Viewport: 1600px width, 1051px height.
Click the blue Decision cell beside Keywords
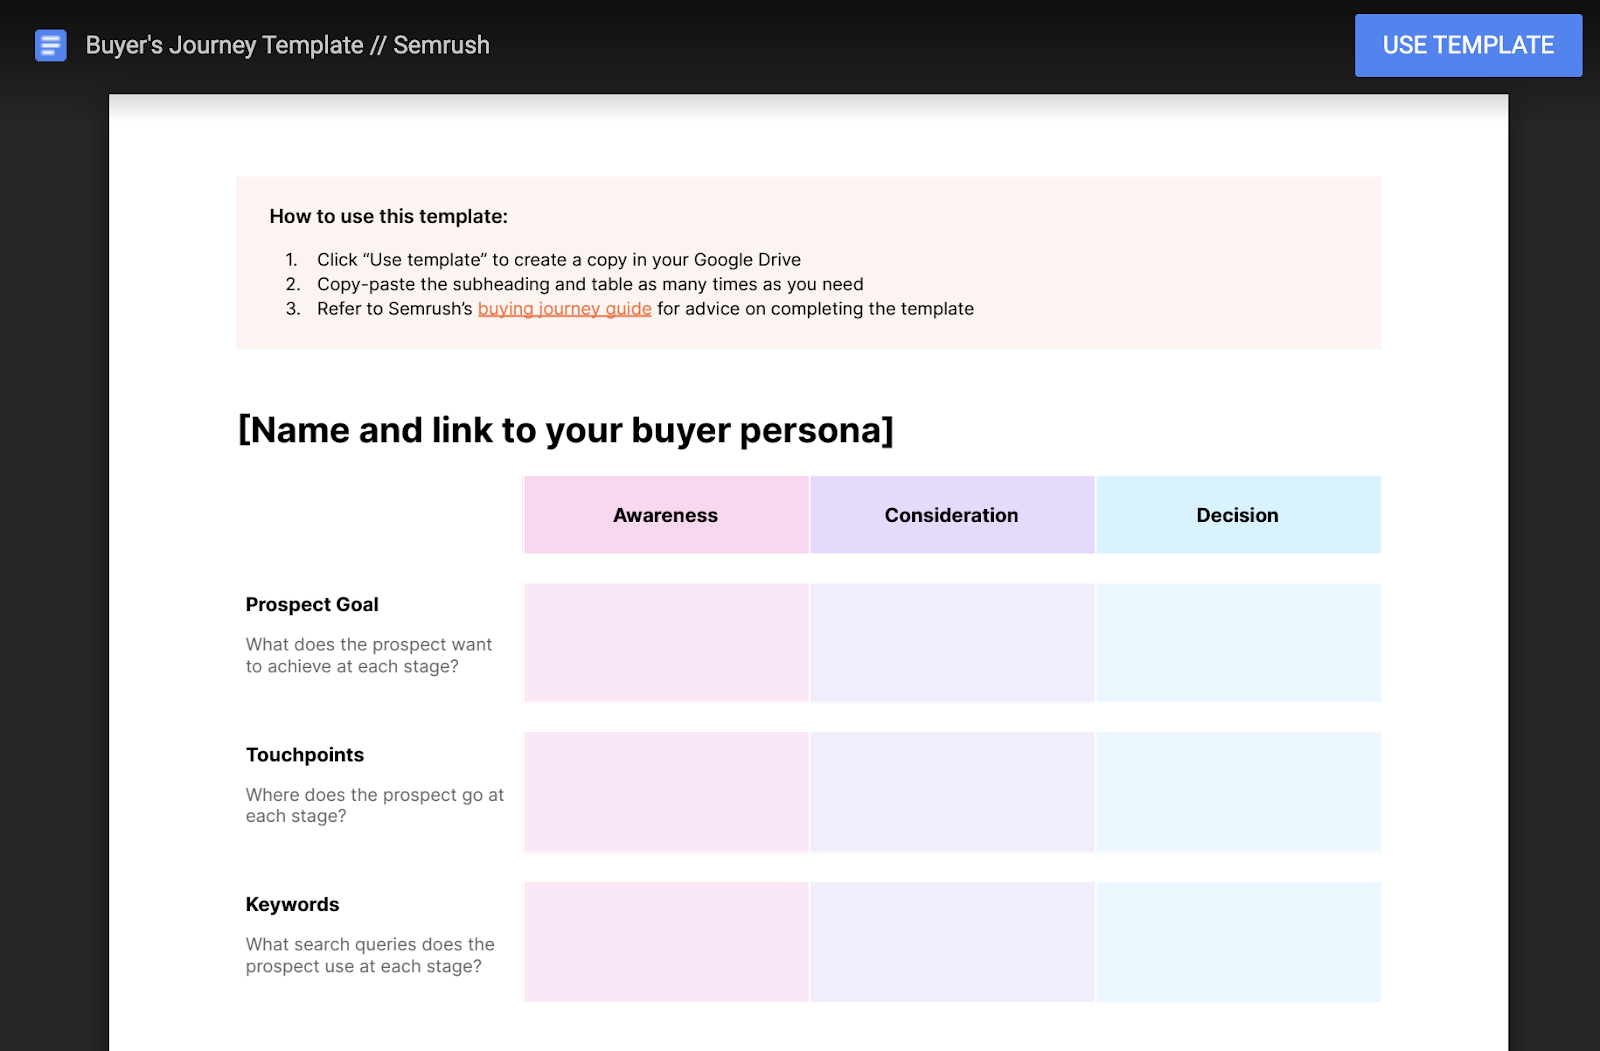click(x=1237, y=941)
